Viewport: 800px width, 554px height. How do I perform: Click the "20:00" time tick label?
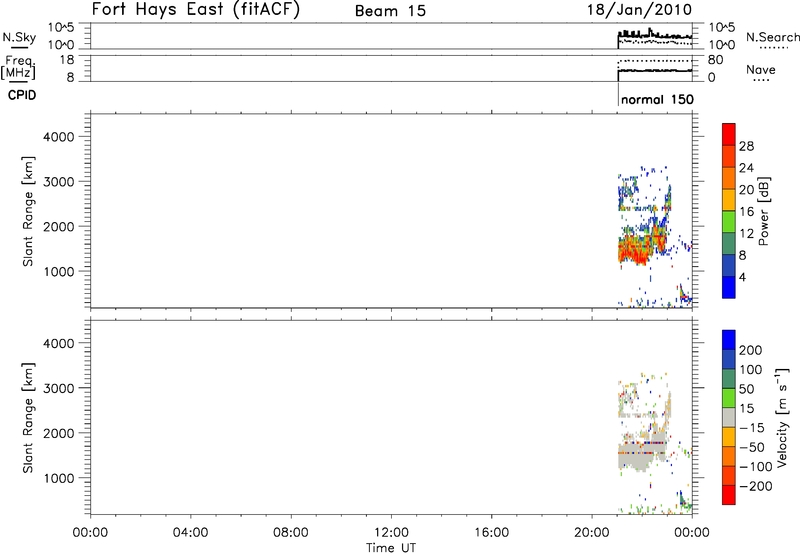[591, 533]
